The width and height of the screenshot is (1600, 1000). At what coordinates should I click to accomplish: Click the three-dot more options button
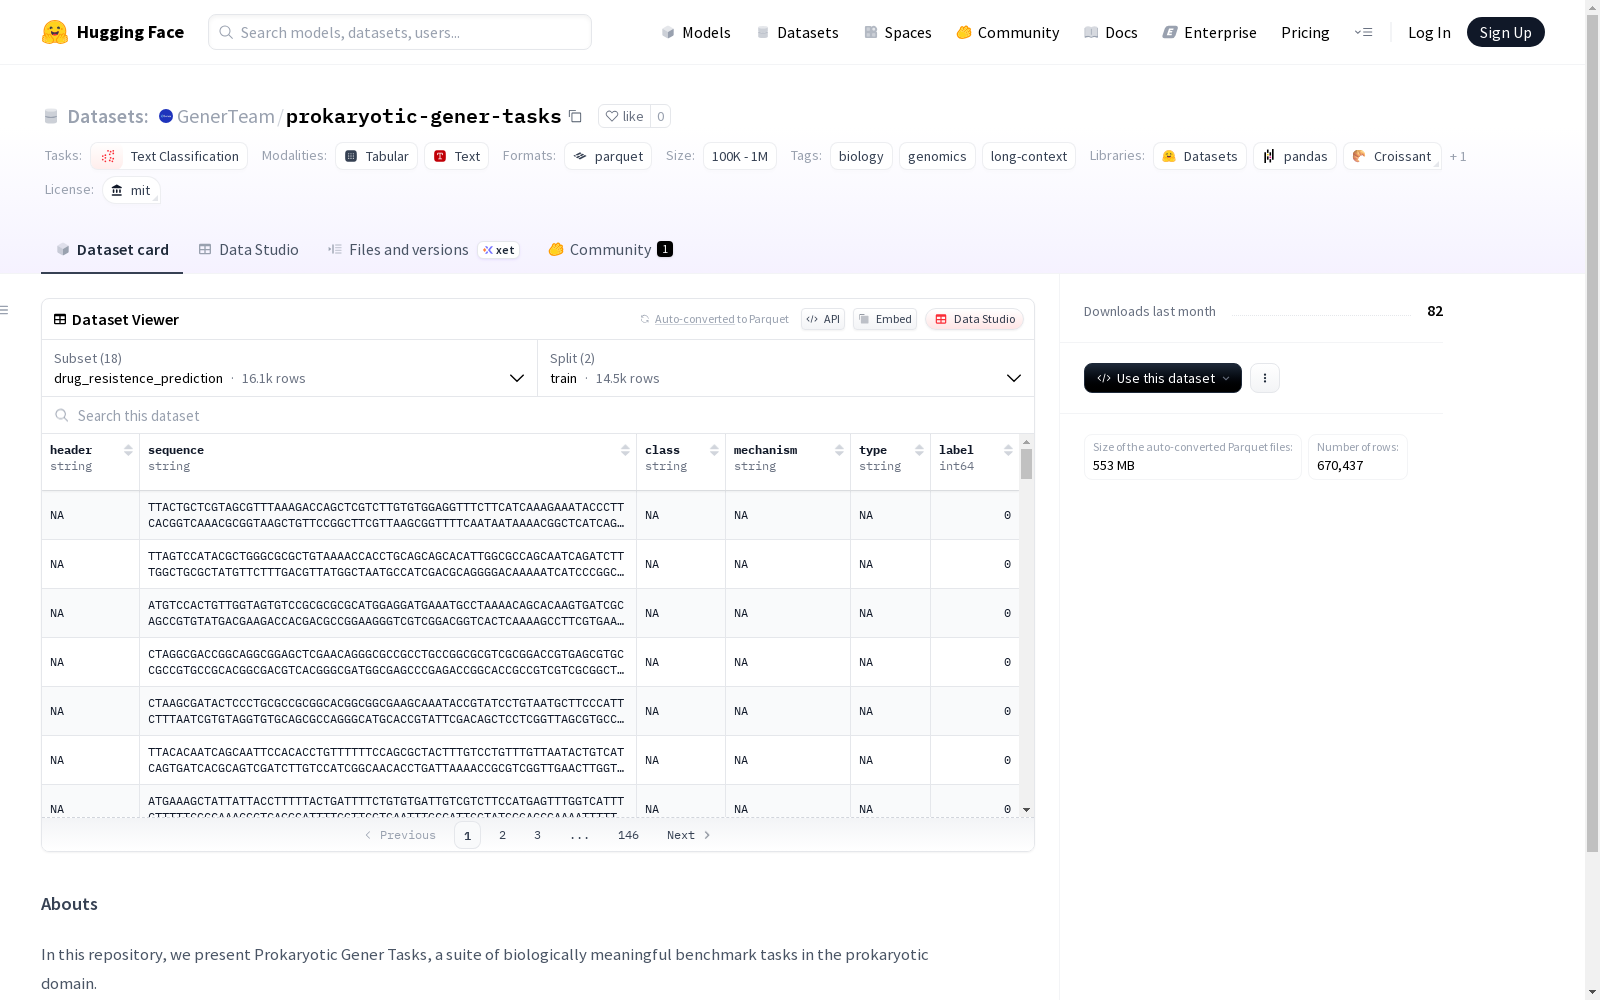[1265, 378]
